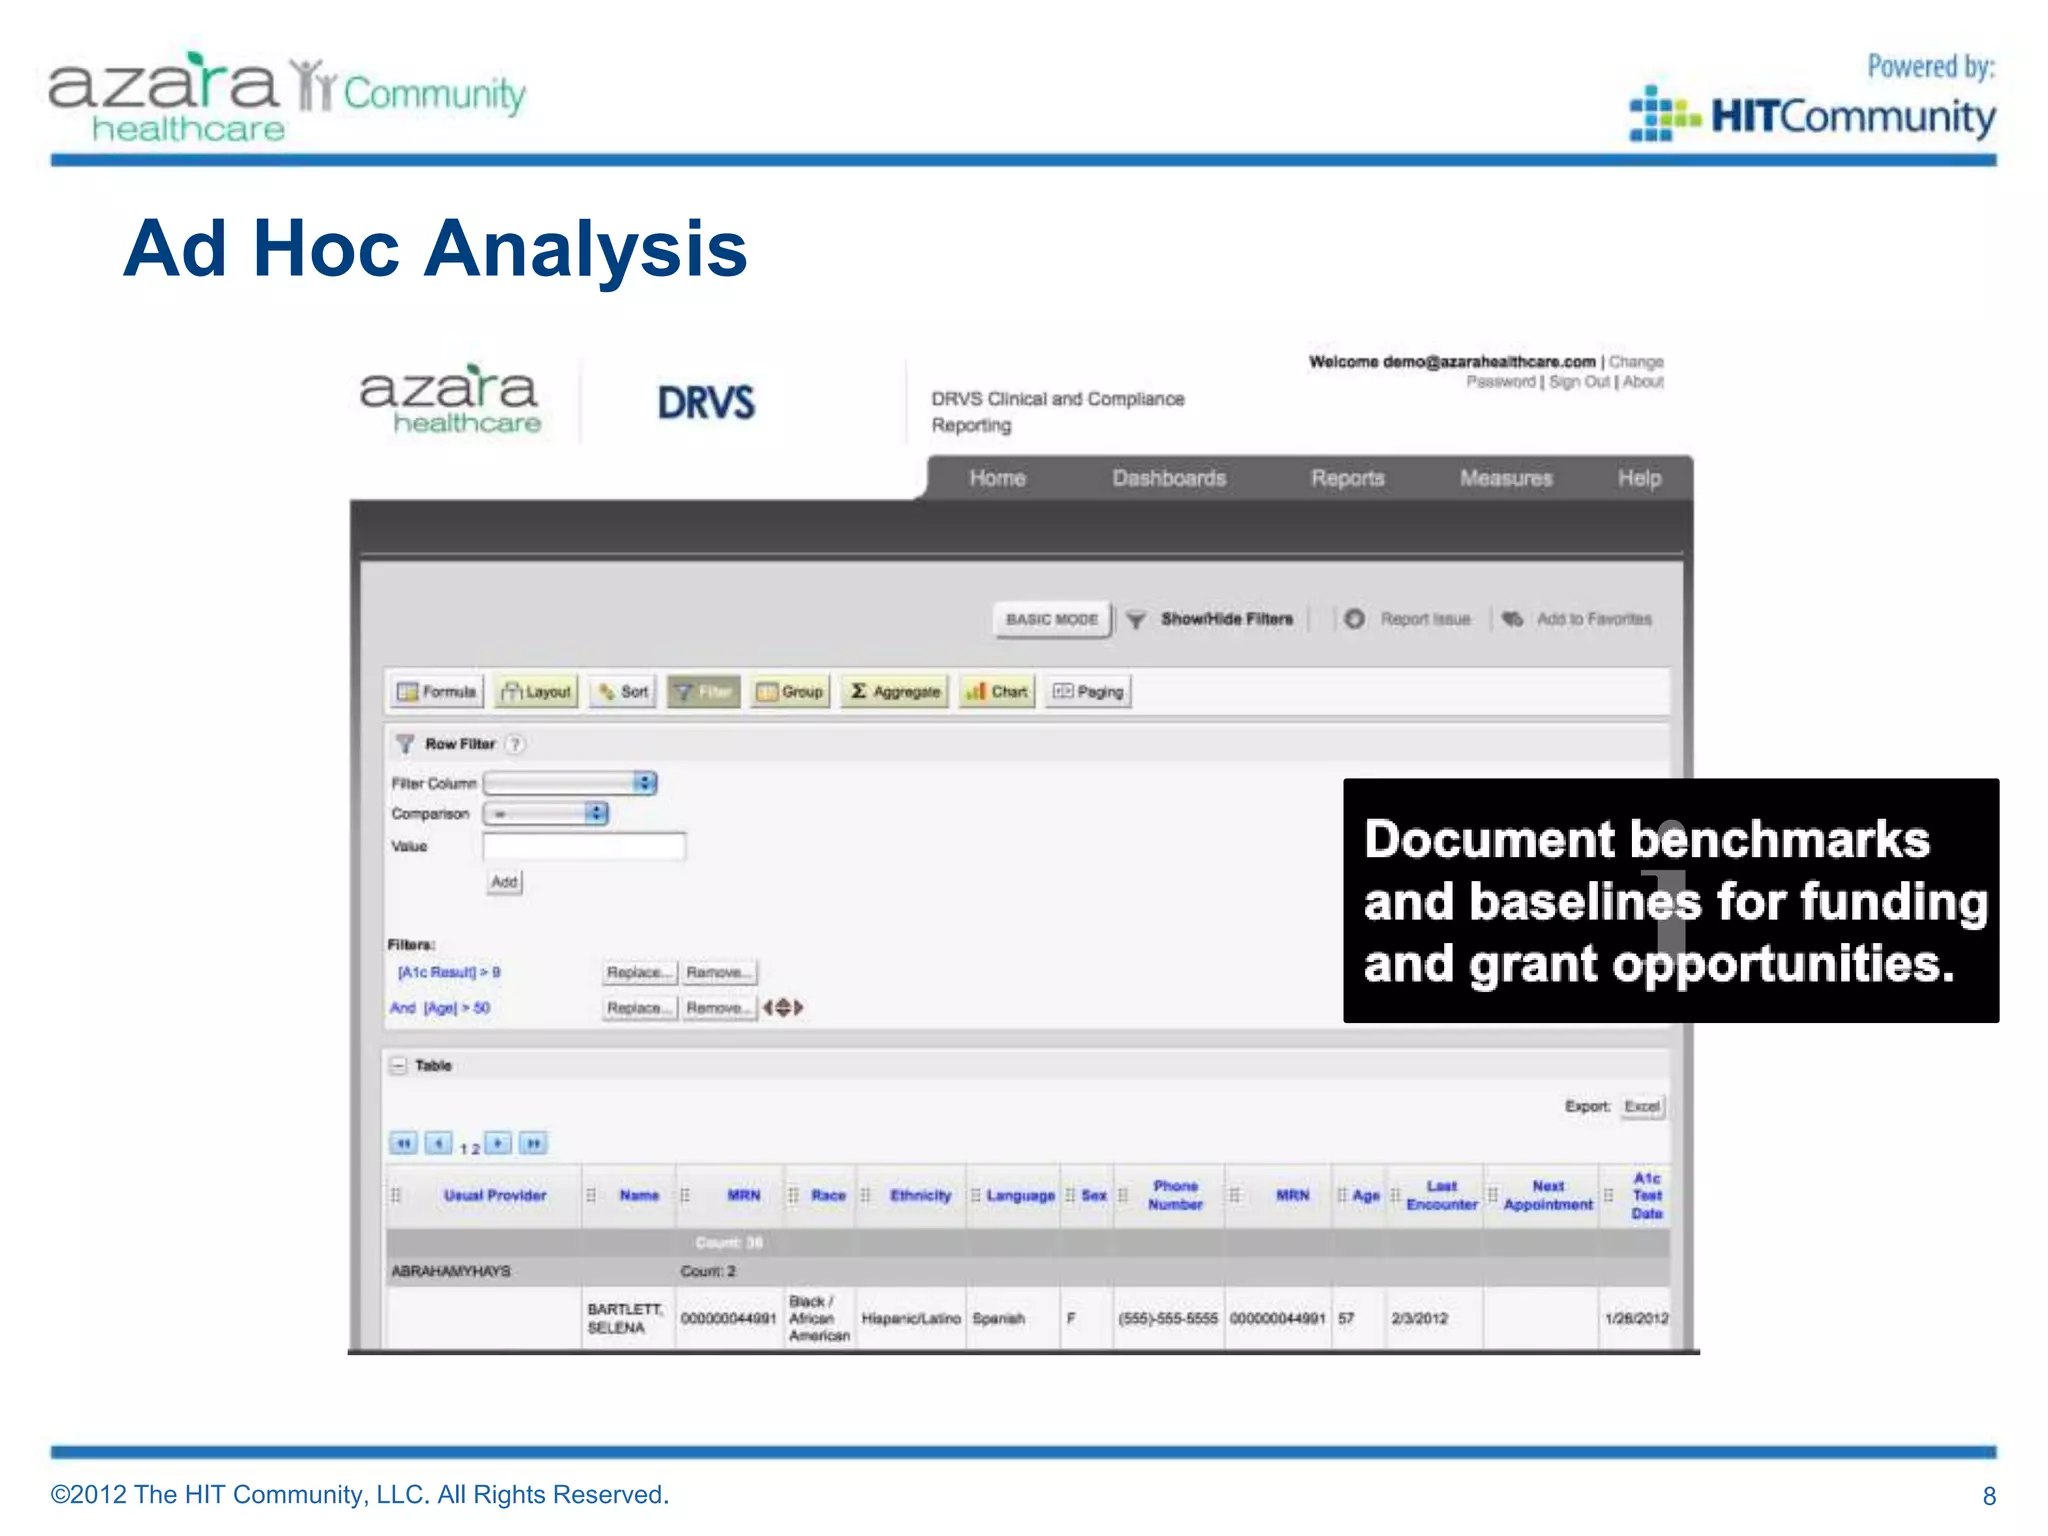Sort by Last Encounter column header
This screenshot has height=1536, width=2048.
(1441, 1195)
